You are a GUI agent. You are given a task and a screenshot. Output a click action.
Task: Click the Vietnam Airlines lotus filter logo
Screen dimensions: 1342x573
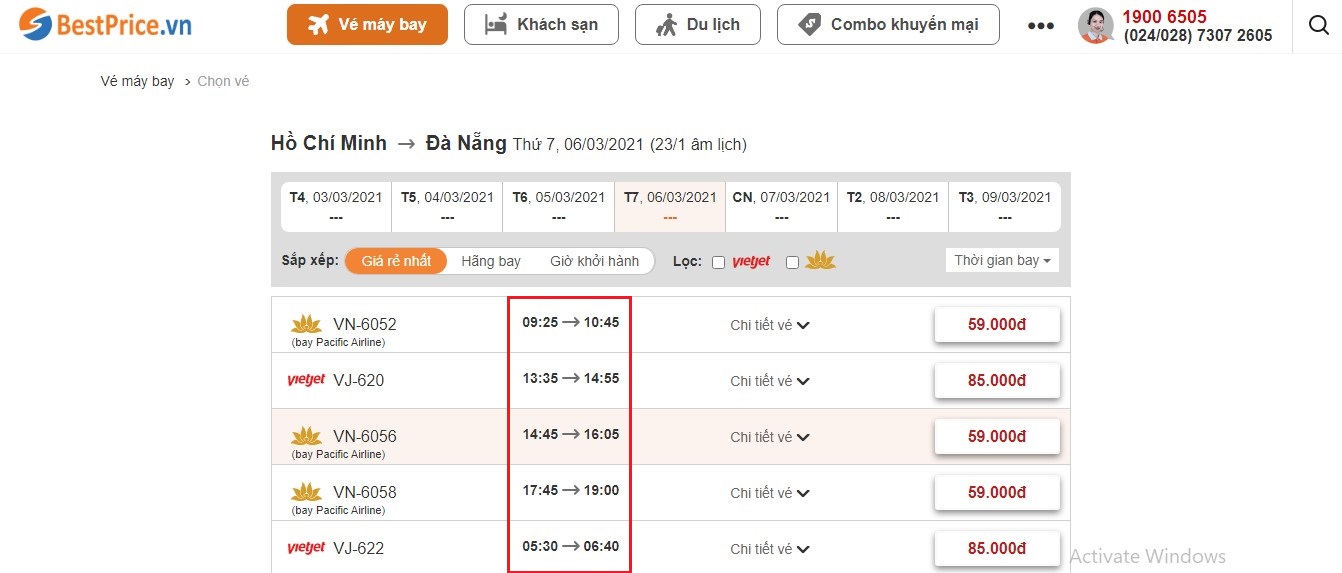pyautogui.click(x=821, y=261)
